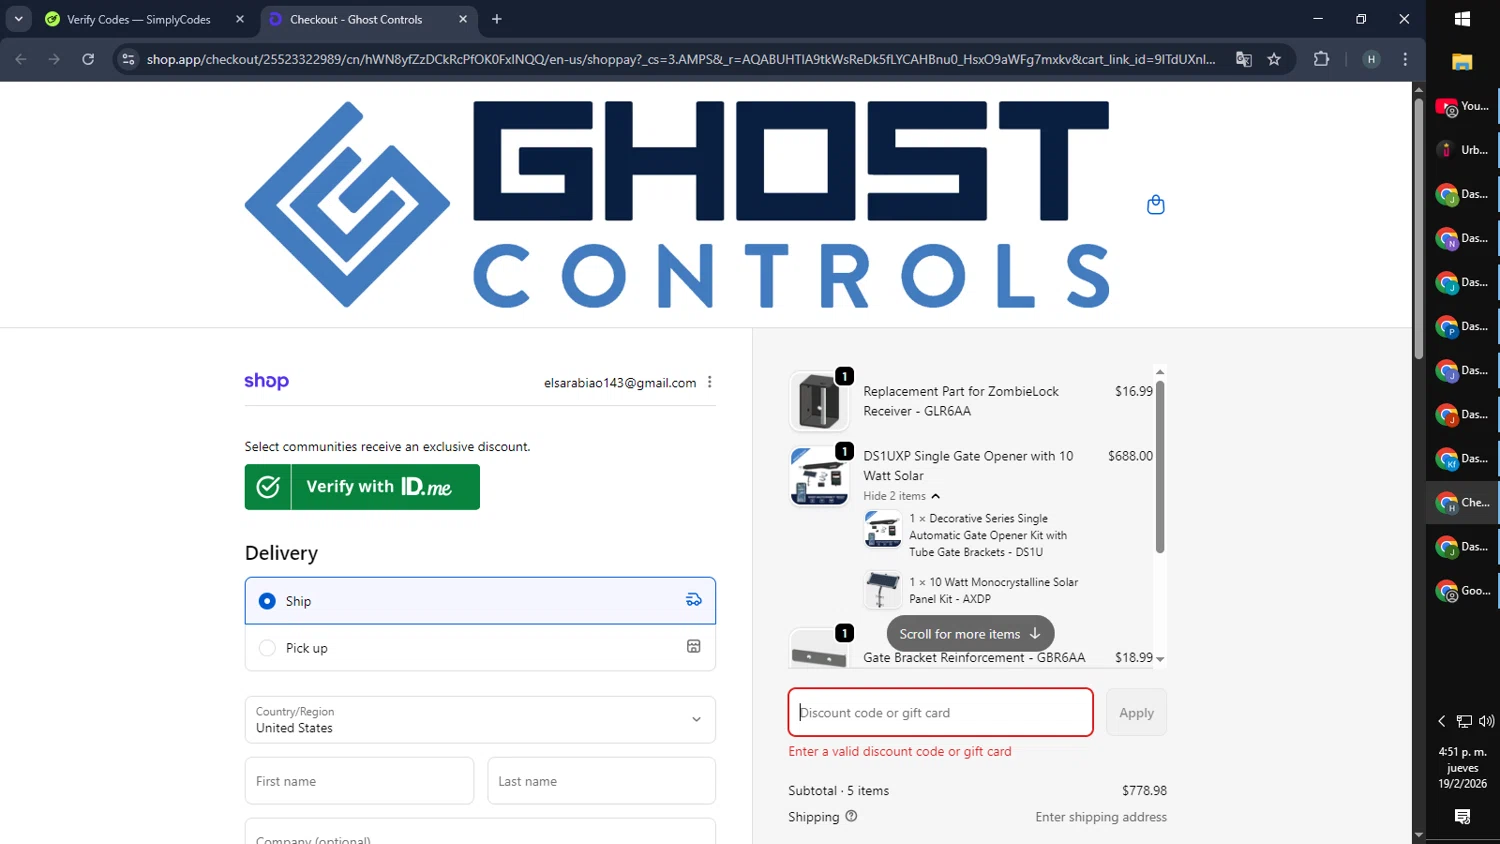1500x844 pixels.
Task: Click the browser Forward button
Action: click(54, 59)
